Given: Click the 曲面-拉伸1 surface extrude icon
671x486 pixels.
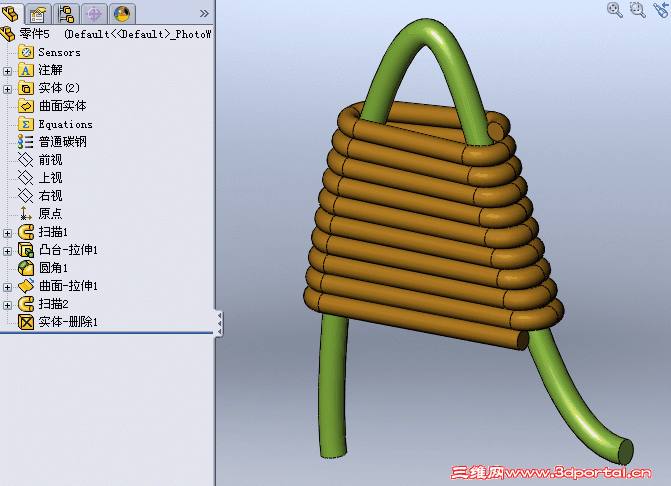Looking at the screenshot, I should coord(26,286).
